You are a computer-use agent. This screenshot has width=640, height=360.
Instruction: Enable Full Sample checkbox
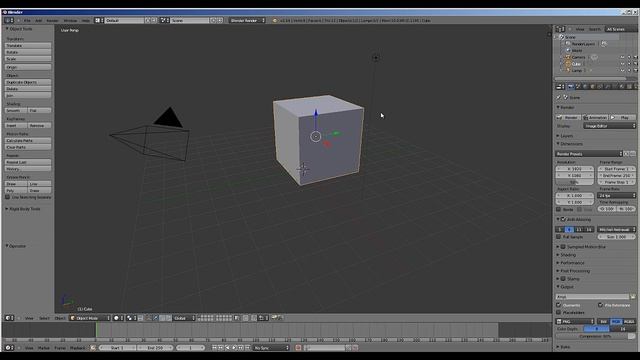tap(559, 237)
